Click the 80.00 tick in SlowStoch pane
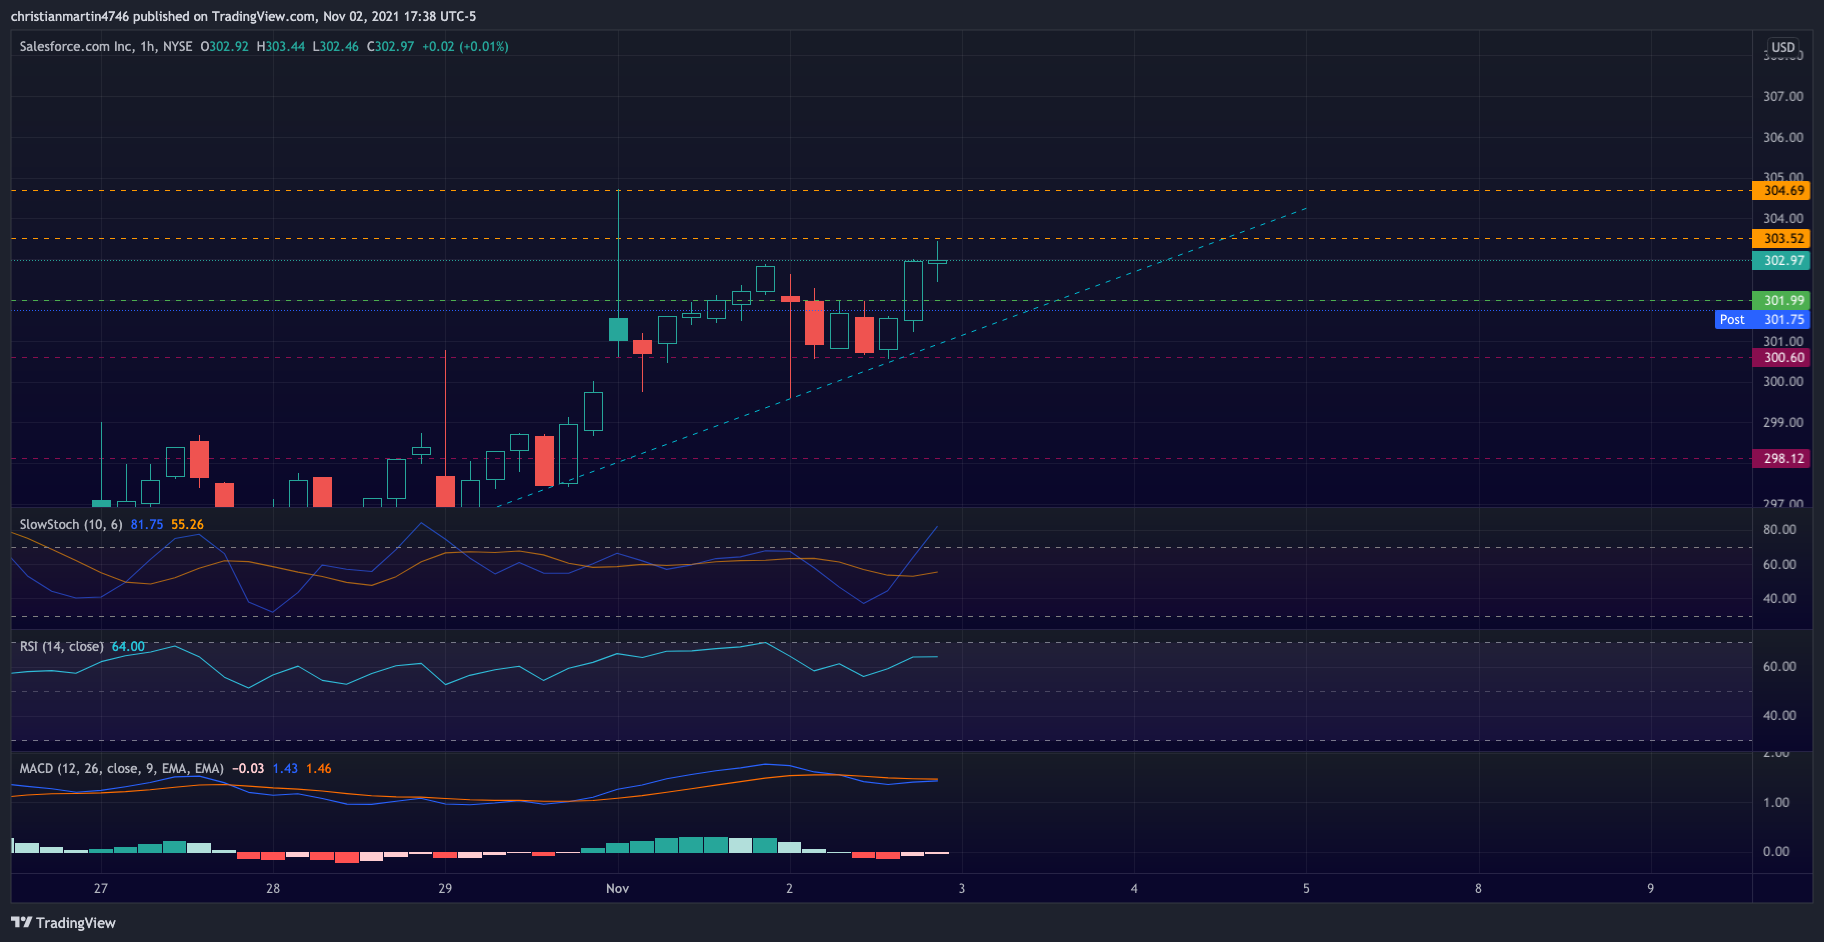The height and width of the screenshot is (942, 1824). tap(1779, 530)
